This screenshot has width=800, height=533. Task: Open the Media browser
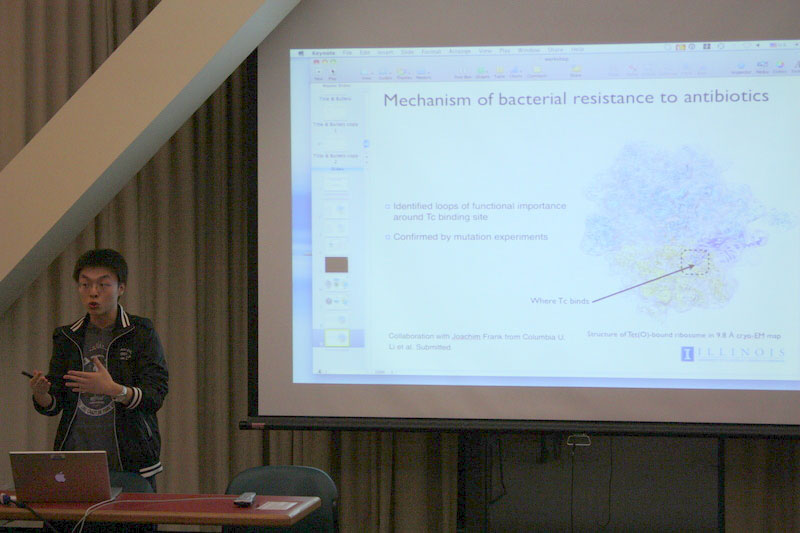coord(762,69)
